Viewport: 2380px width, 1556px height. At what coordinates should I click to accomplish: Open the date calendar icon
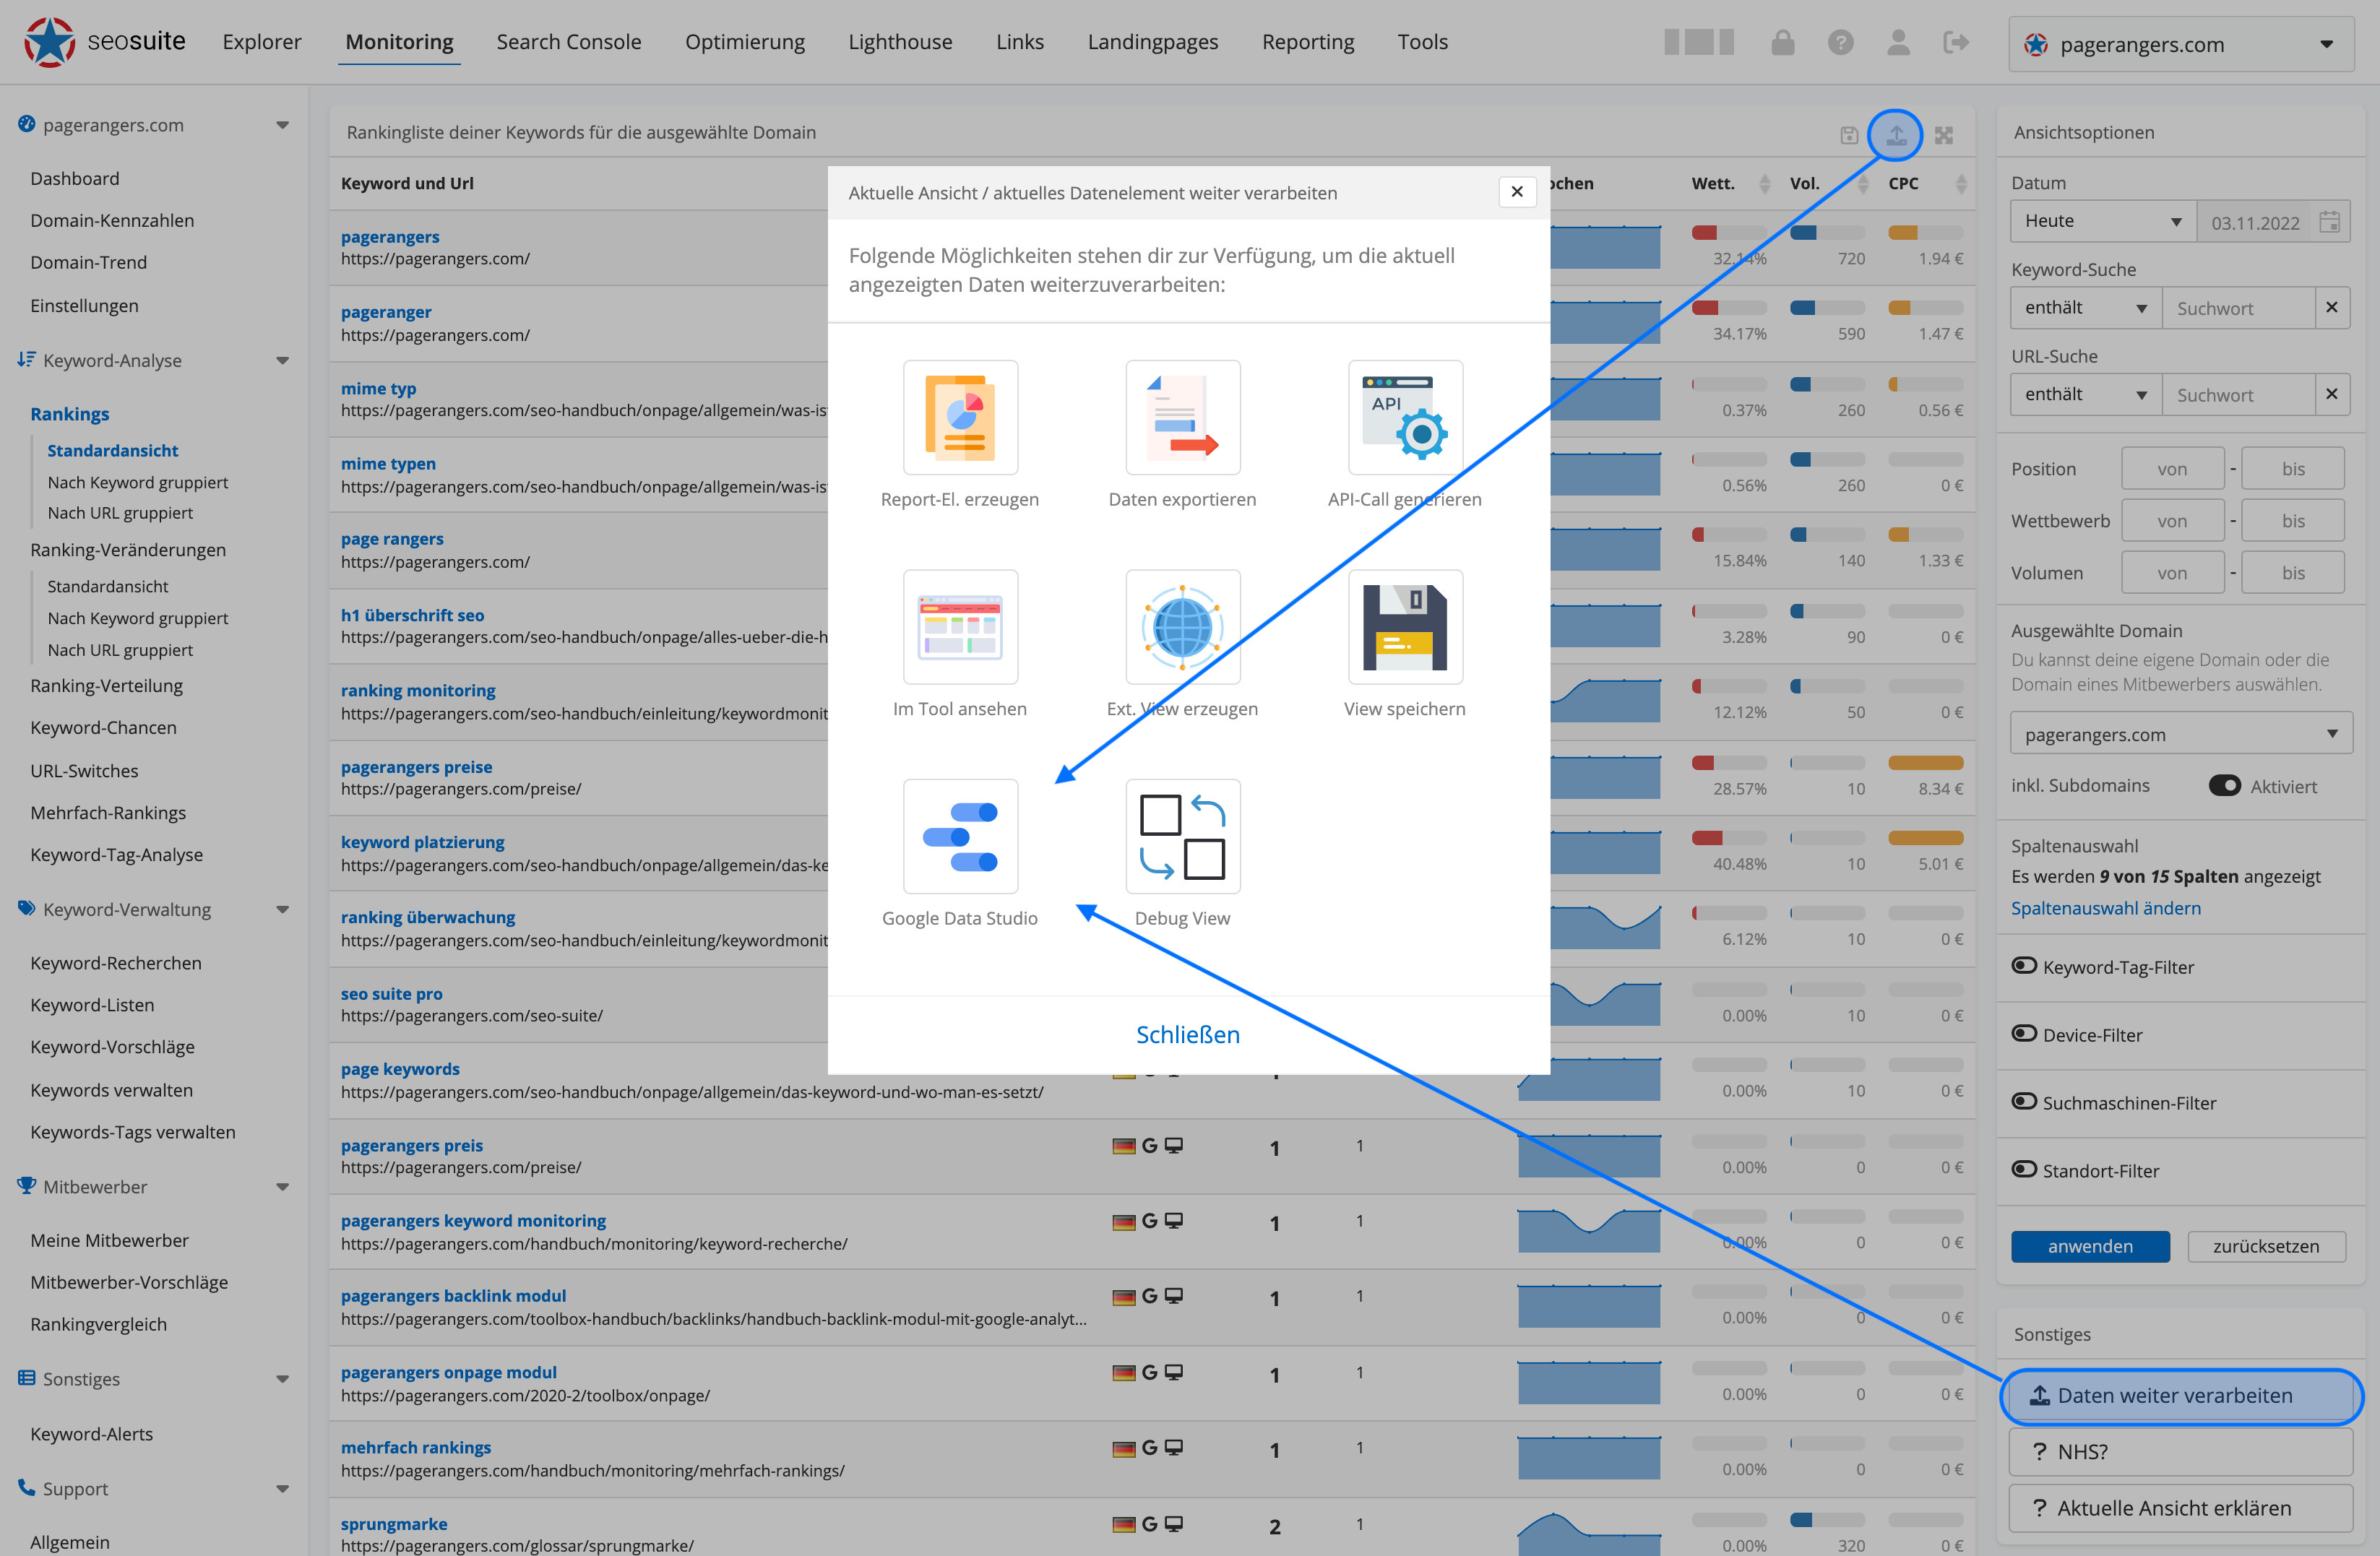(x=2329, y=222)
